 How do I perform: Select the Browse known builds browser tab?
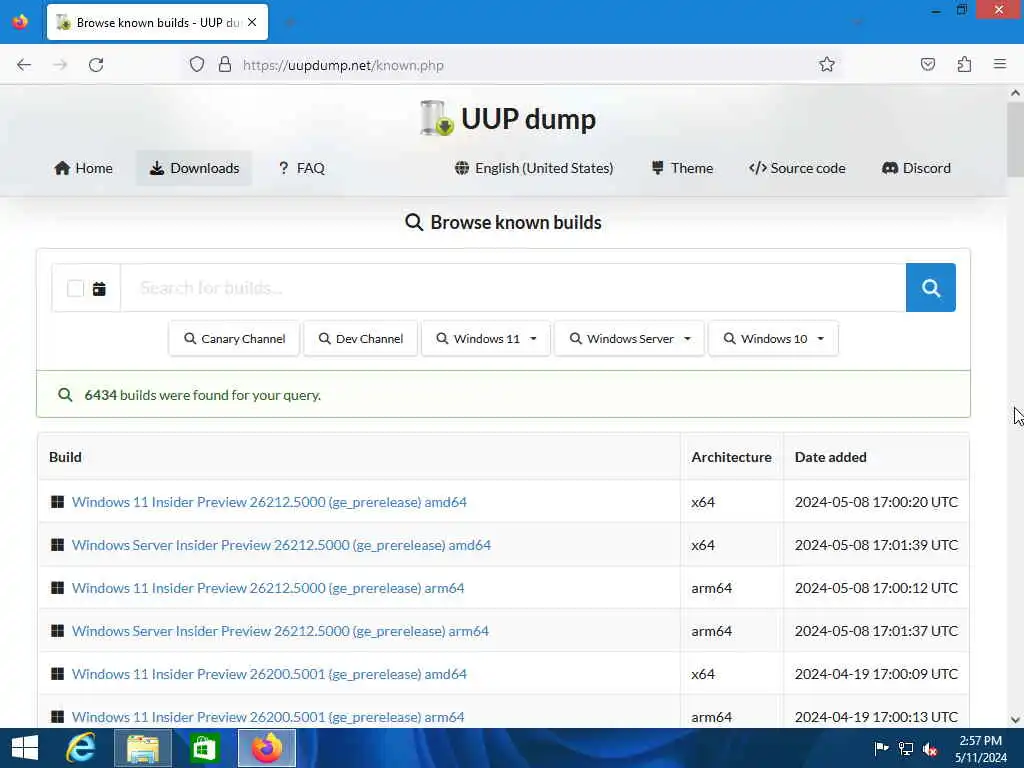(157, 22)
